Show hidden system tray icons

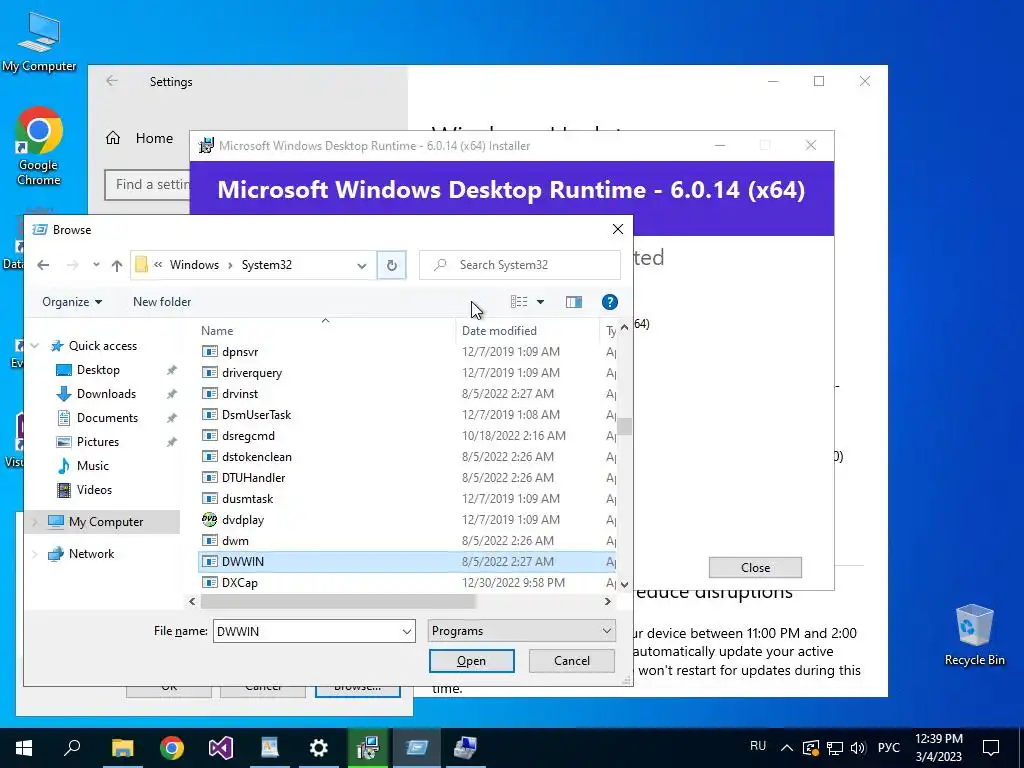[787, 748]
